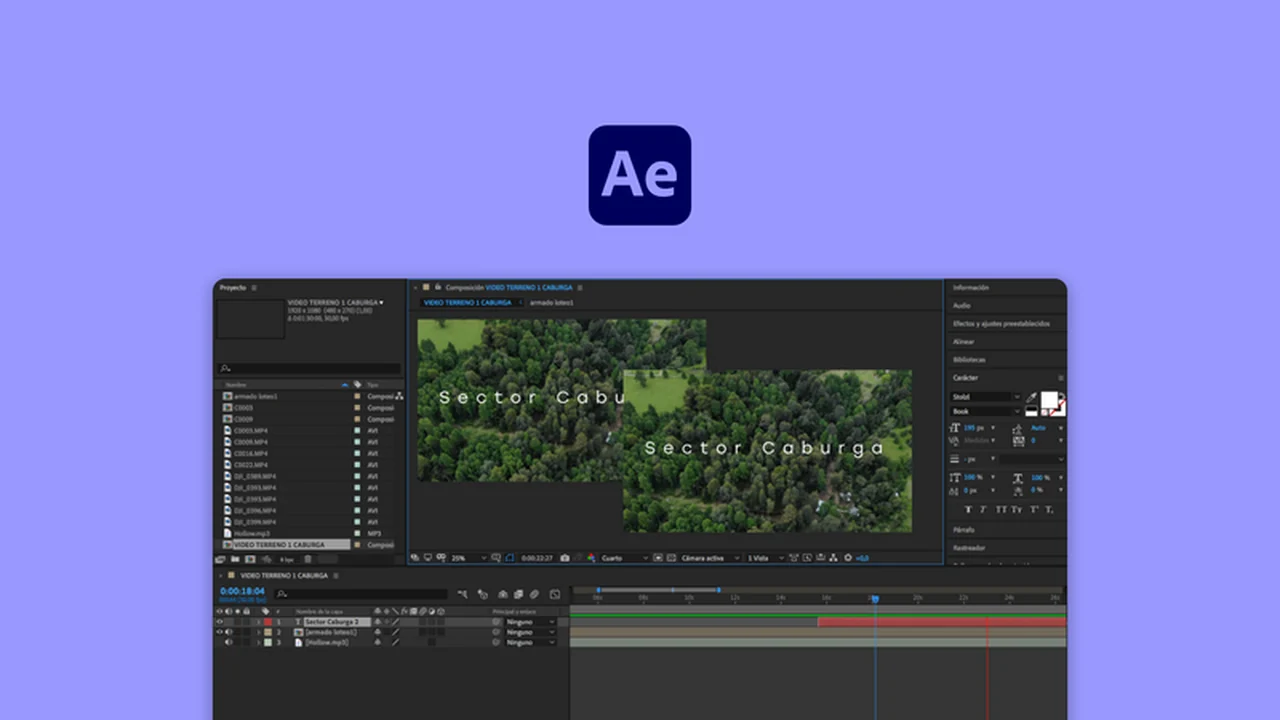The height and width of the screenshot is (720, 1280).
Task: Open the Cuarto resolution dropdown
Action: pyautogui.click(x=624, y=558)
